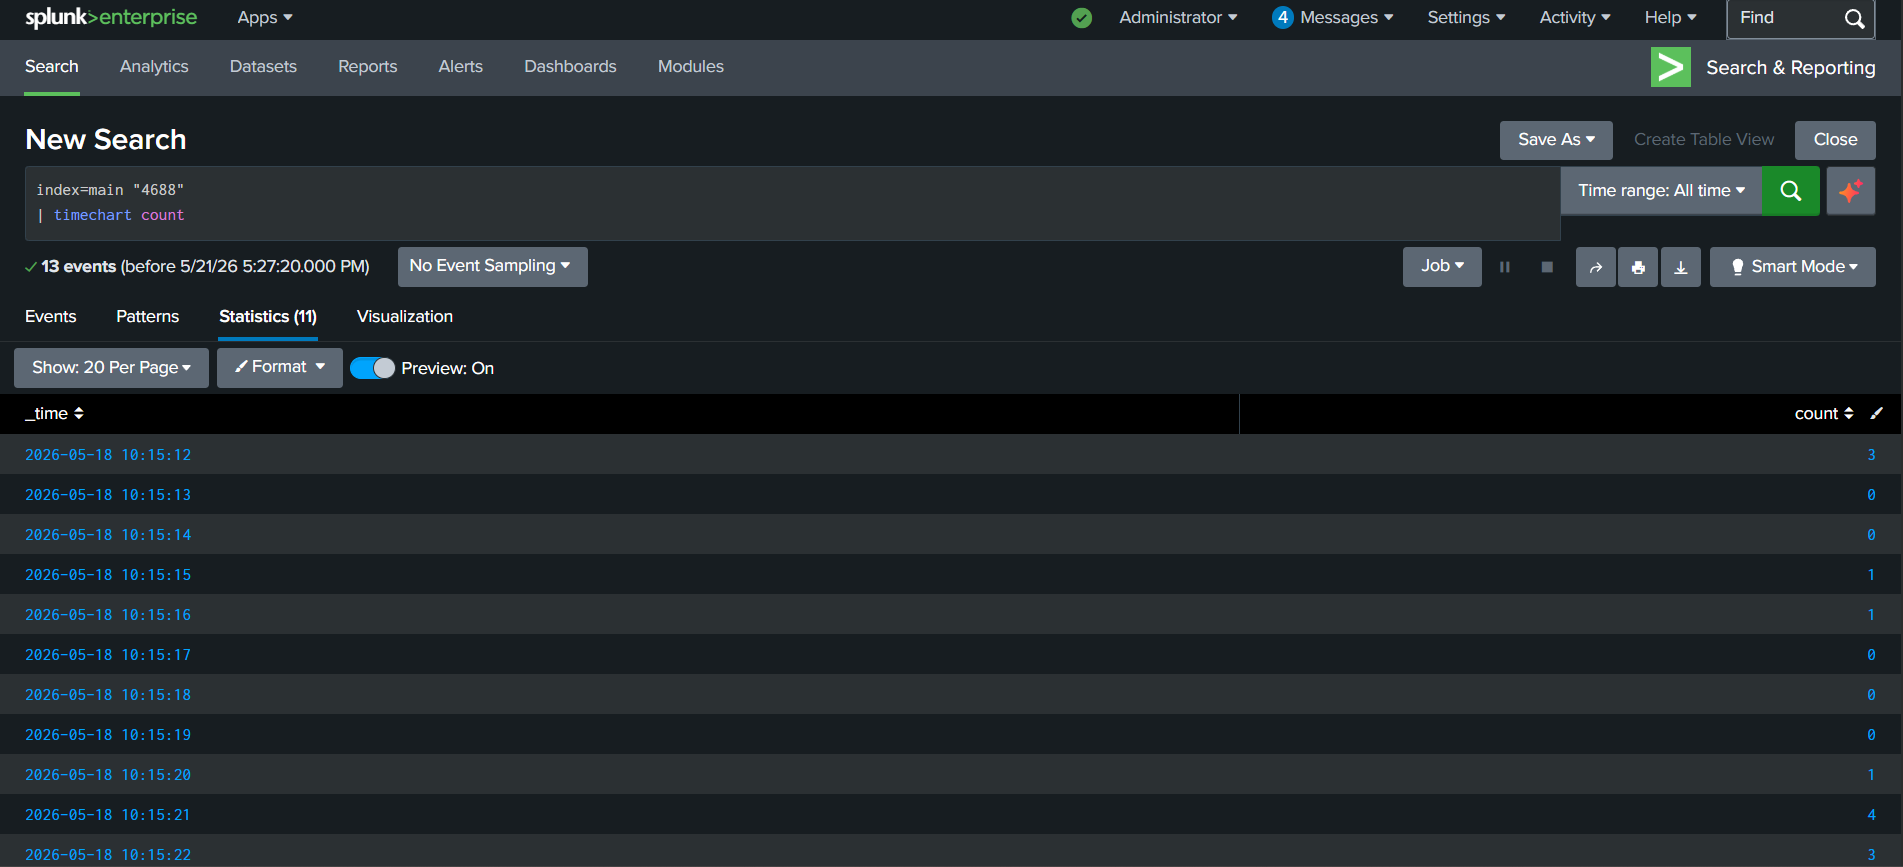1903x867 pixels.
Task: Open the AI assistant sparkle icon
Action: 1850,191
